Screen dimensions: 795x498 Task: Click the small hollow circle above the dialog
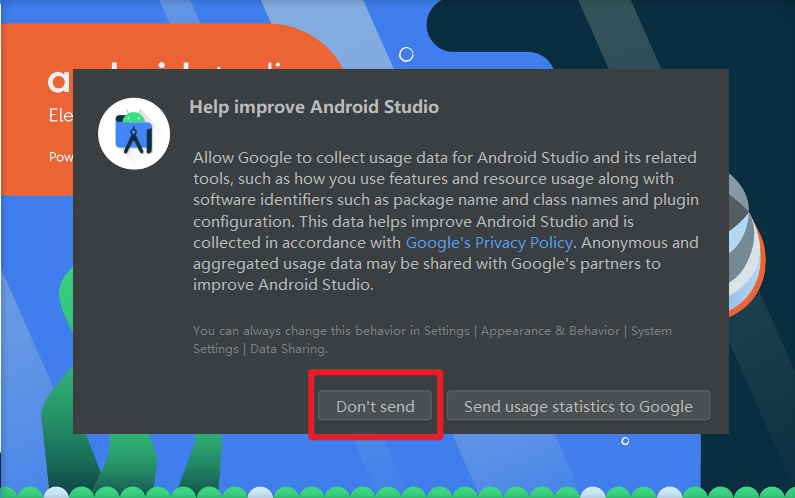point(406,54)
